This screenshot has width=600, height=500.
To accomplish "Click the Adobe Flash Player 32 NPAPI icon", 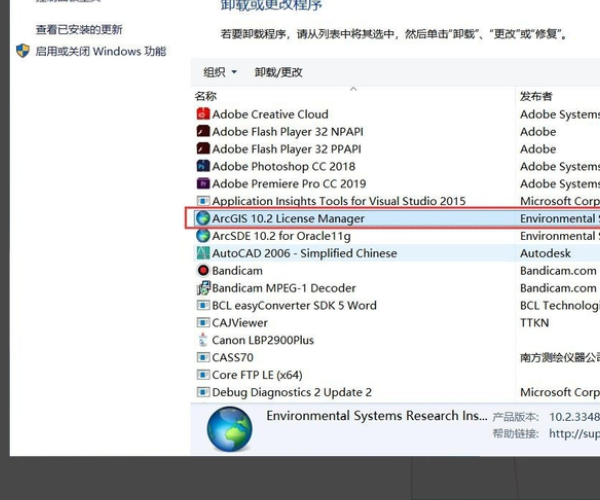I will [x=203, y=131].
